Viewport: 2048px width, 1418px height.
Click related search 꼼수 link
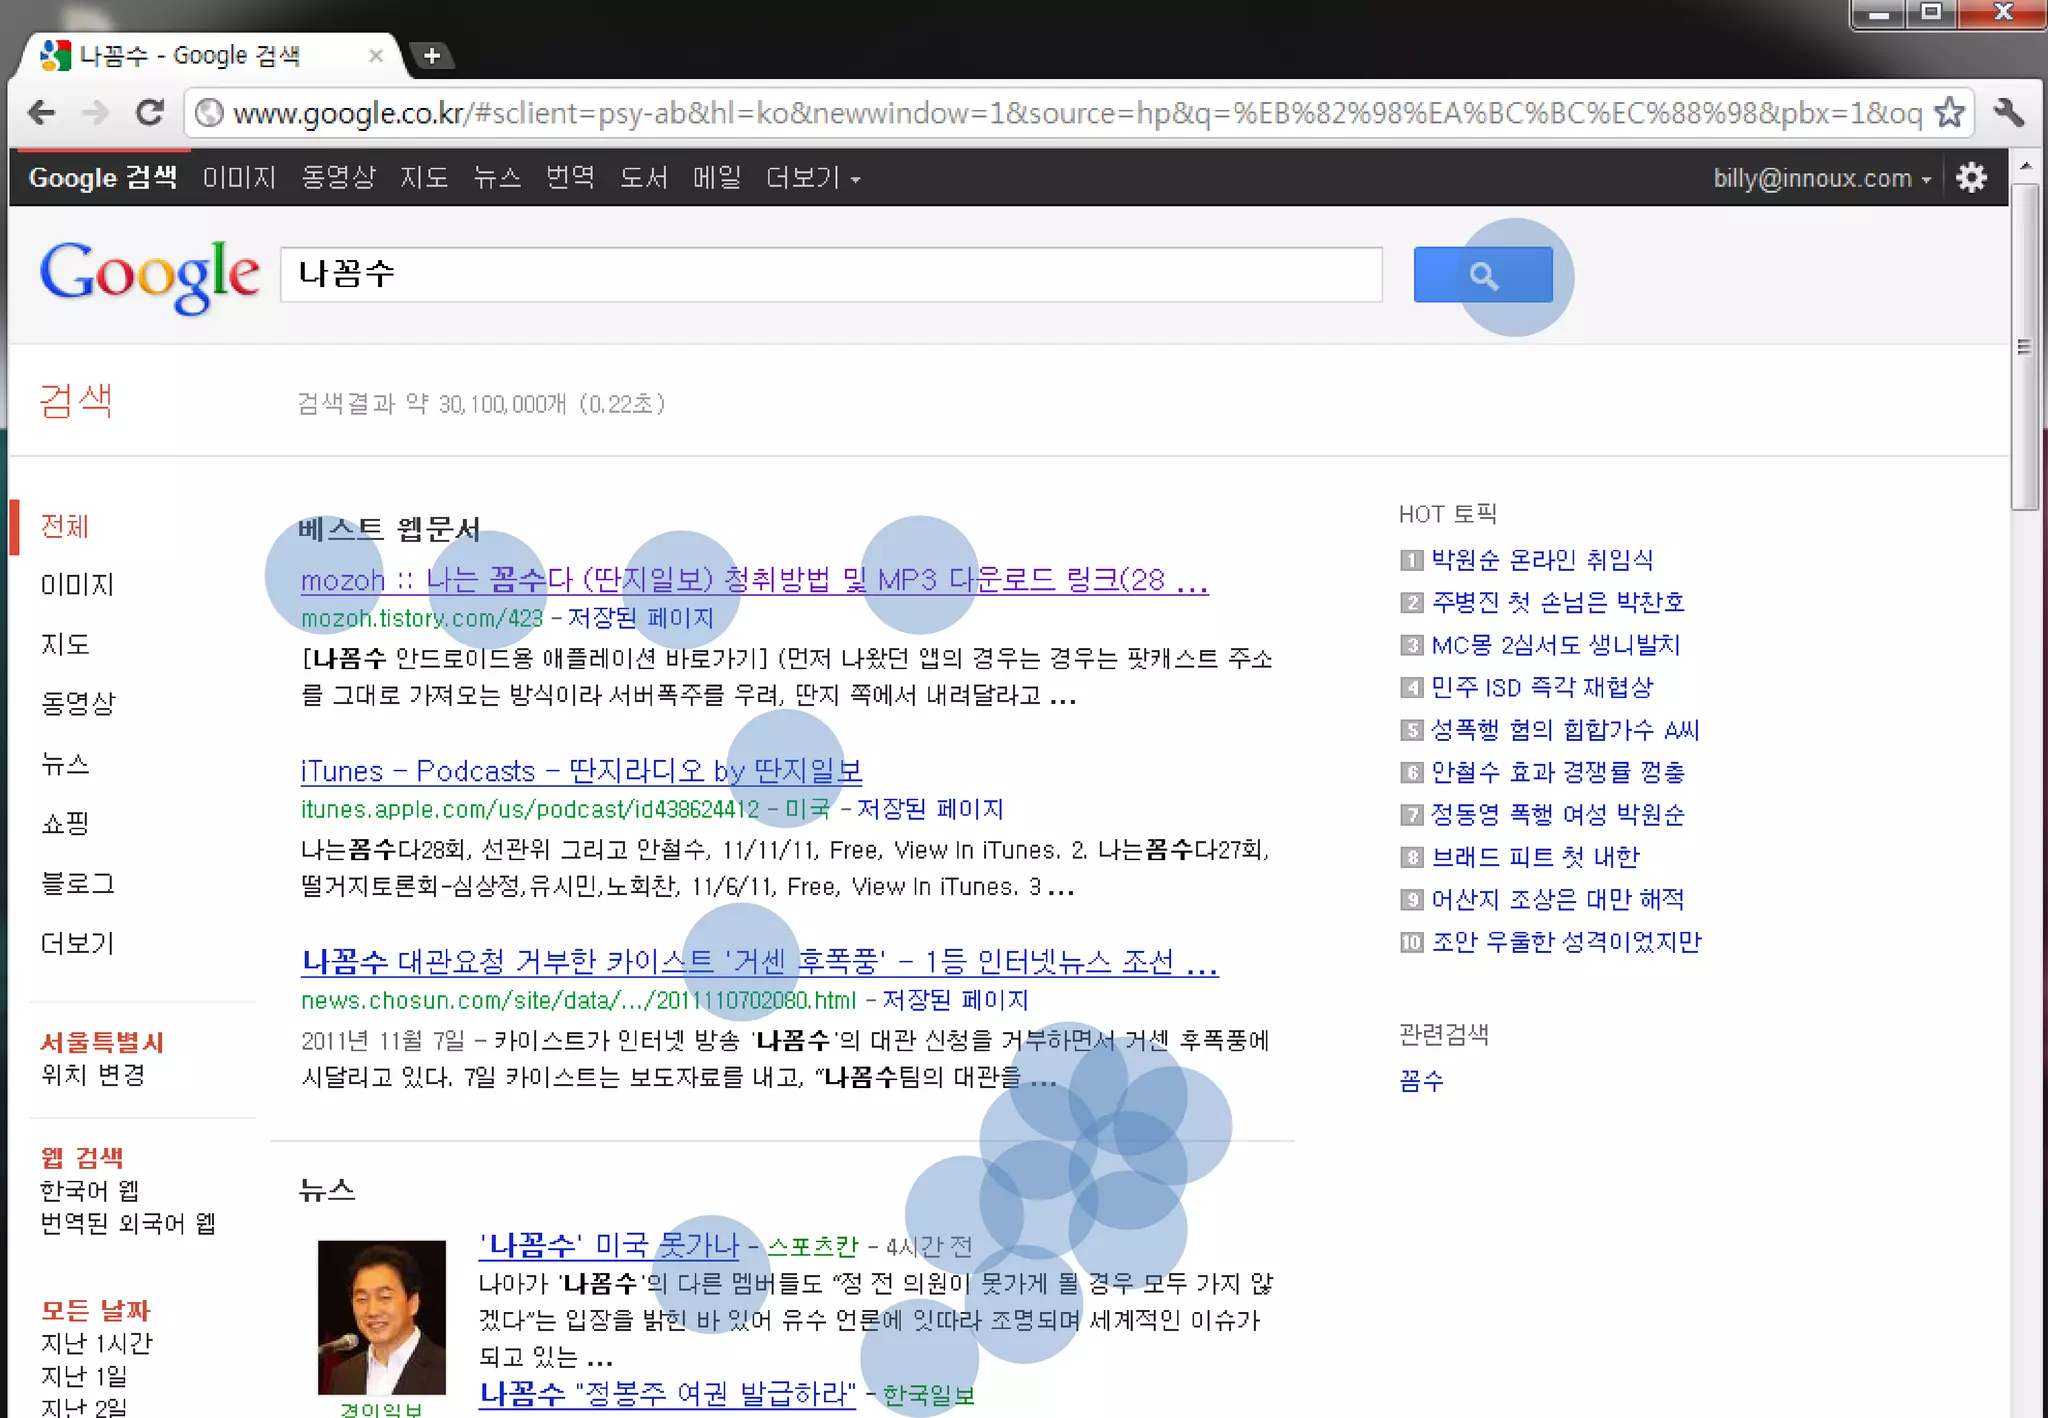tap(1421, 1081)
